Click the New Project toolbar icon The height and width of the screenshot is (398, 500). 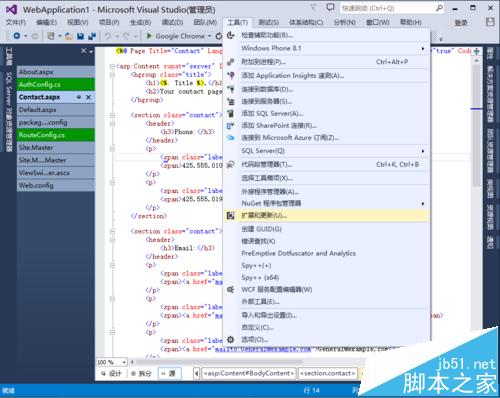point(51,36)
